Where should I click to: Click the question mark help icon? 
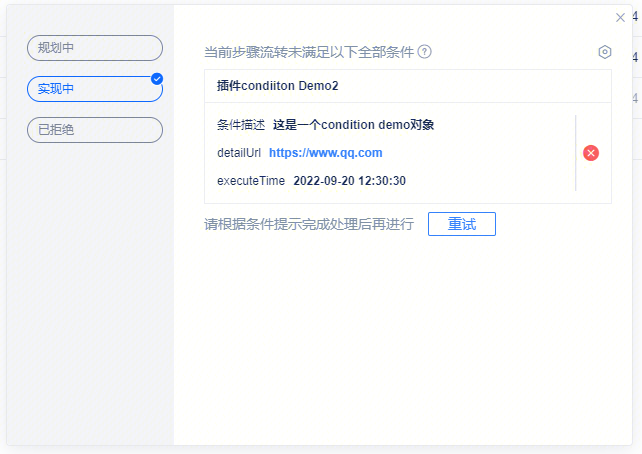[x=425, y=52]
